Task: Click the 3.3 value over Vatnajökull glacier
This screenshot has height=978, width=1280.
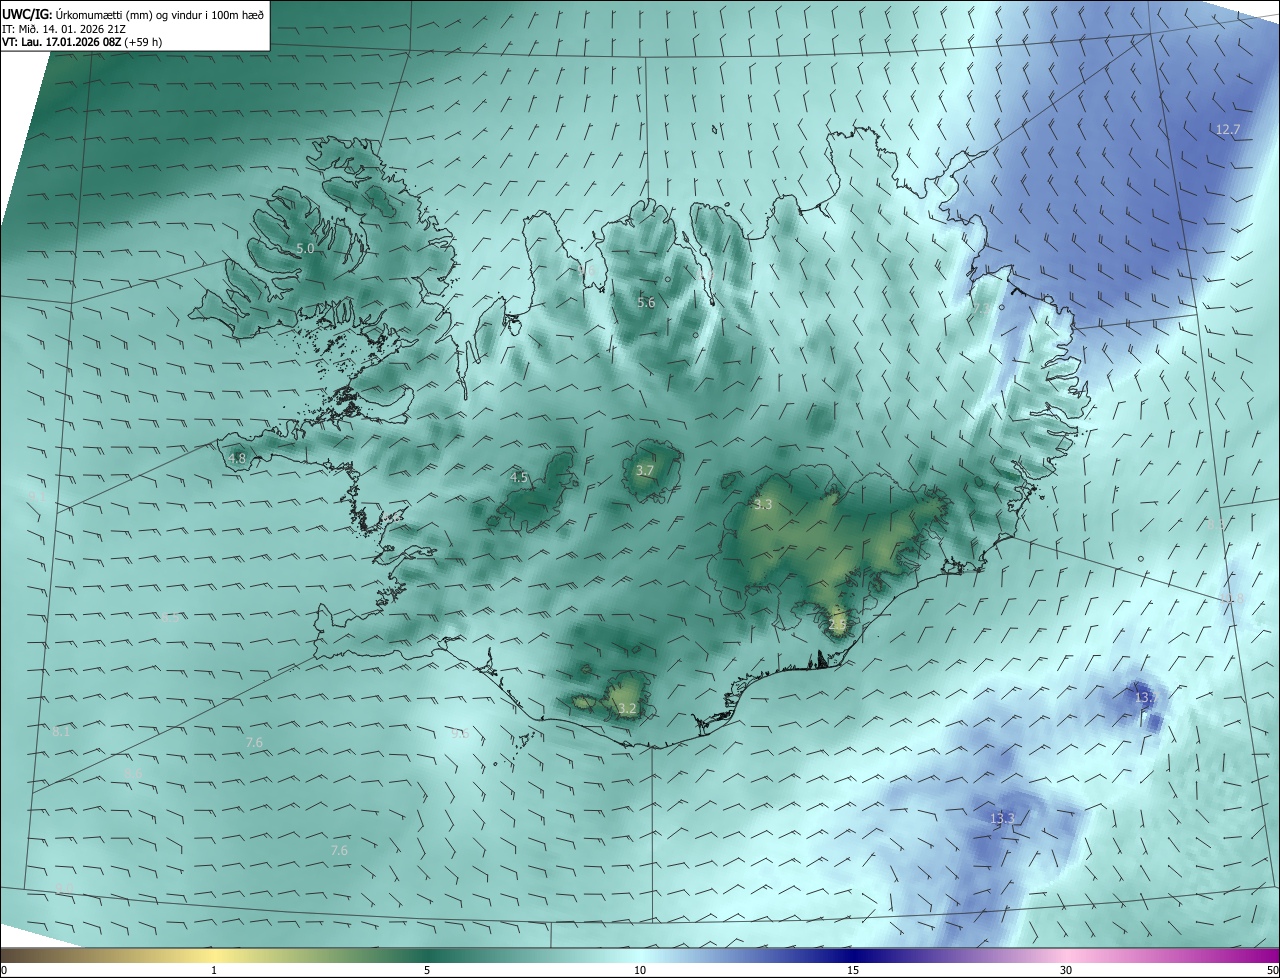Action: pos(763,505)
